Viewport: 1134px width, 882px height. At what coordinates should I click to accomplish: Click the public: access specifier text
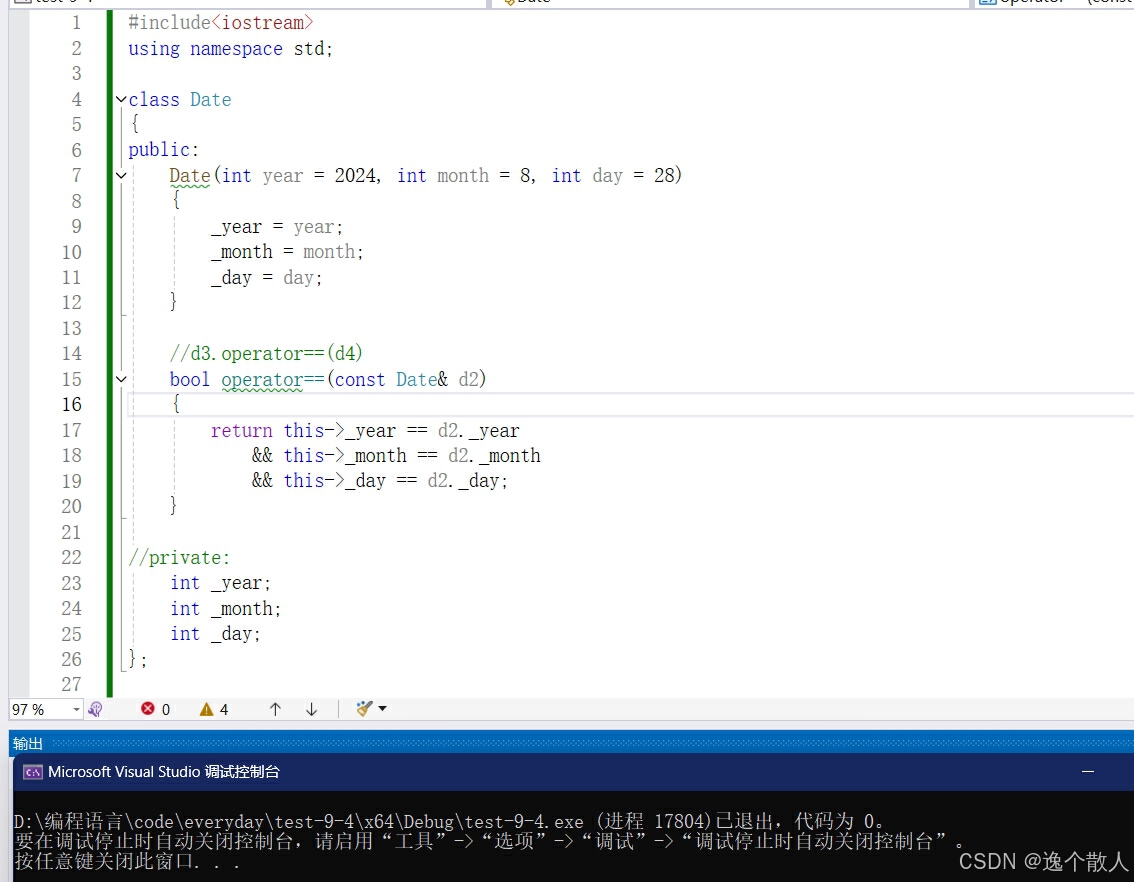coord(163,150)
